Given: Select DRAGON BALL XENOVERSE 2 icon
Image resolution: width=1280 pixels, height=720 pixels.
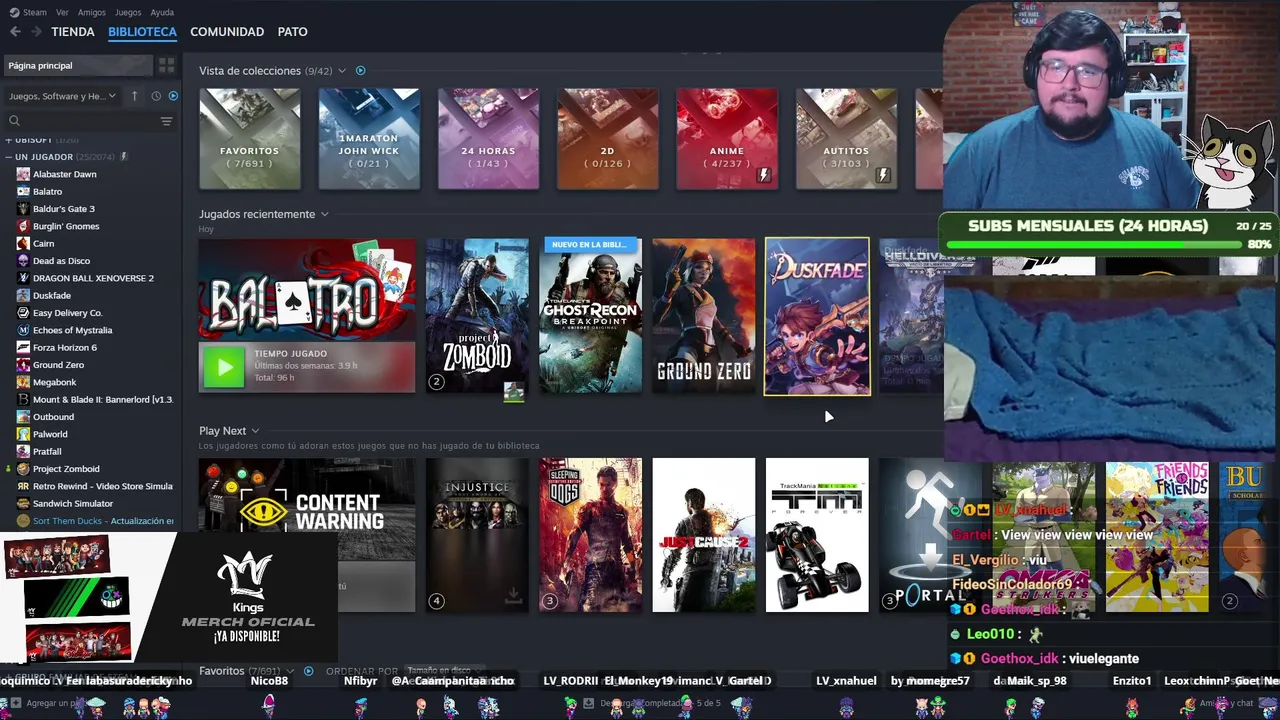Looking at the screenshot, I should tap(23, 278).
